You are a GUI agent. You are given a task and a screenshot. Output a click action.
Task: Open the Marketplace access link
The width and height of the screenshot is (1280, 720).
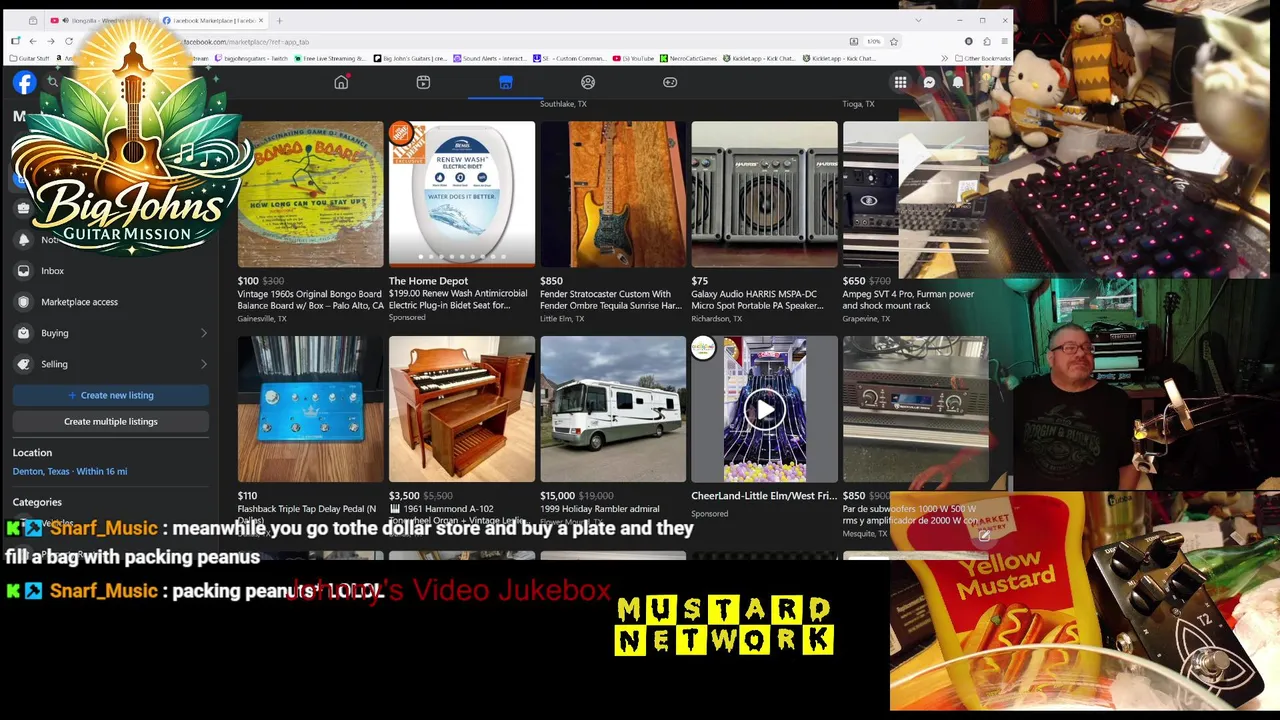click(x=79, y=302)
